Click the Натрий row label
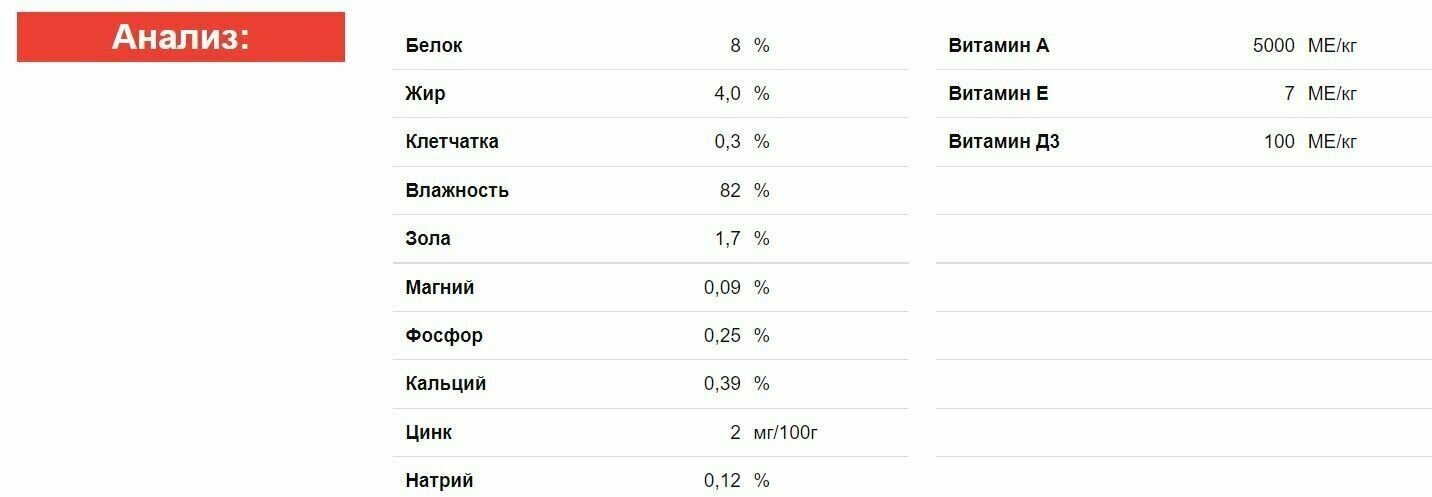Viewport: 1432px width, 497px height. pos(439,481)
